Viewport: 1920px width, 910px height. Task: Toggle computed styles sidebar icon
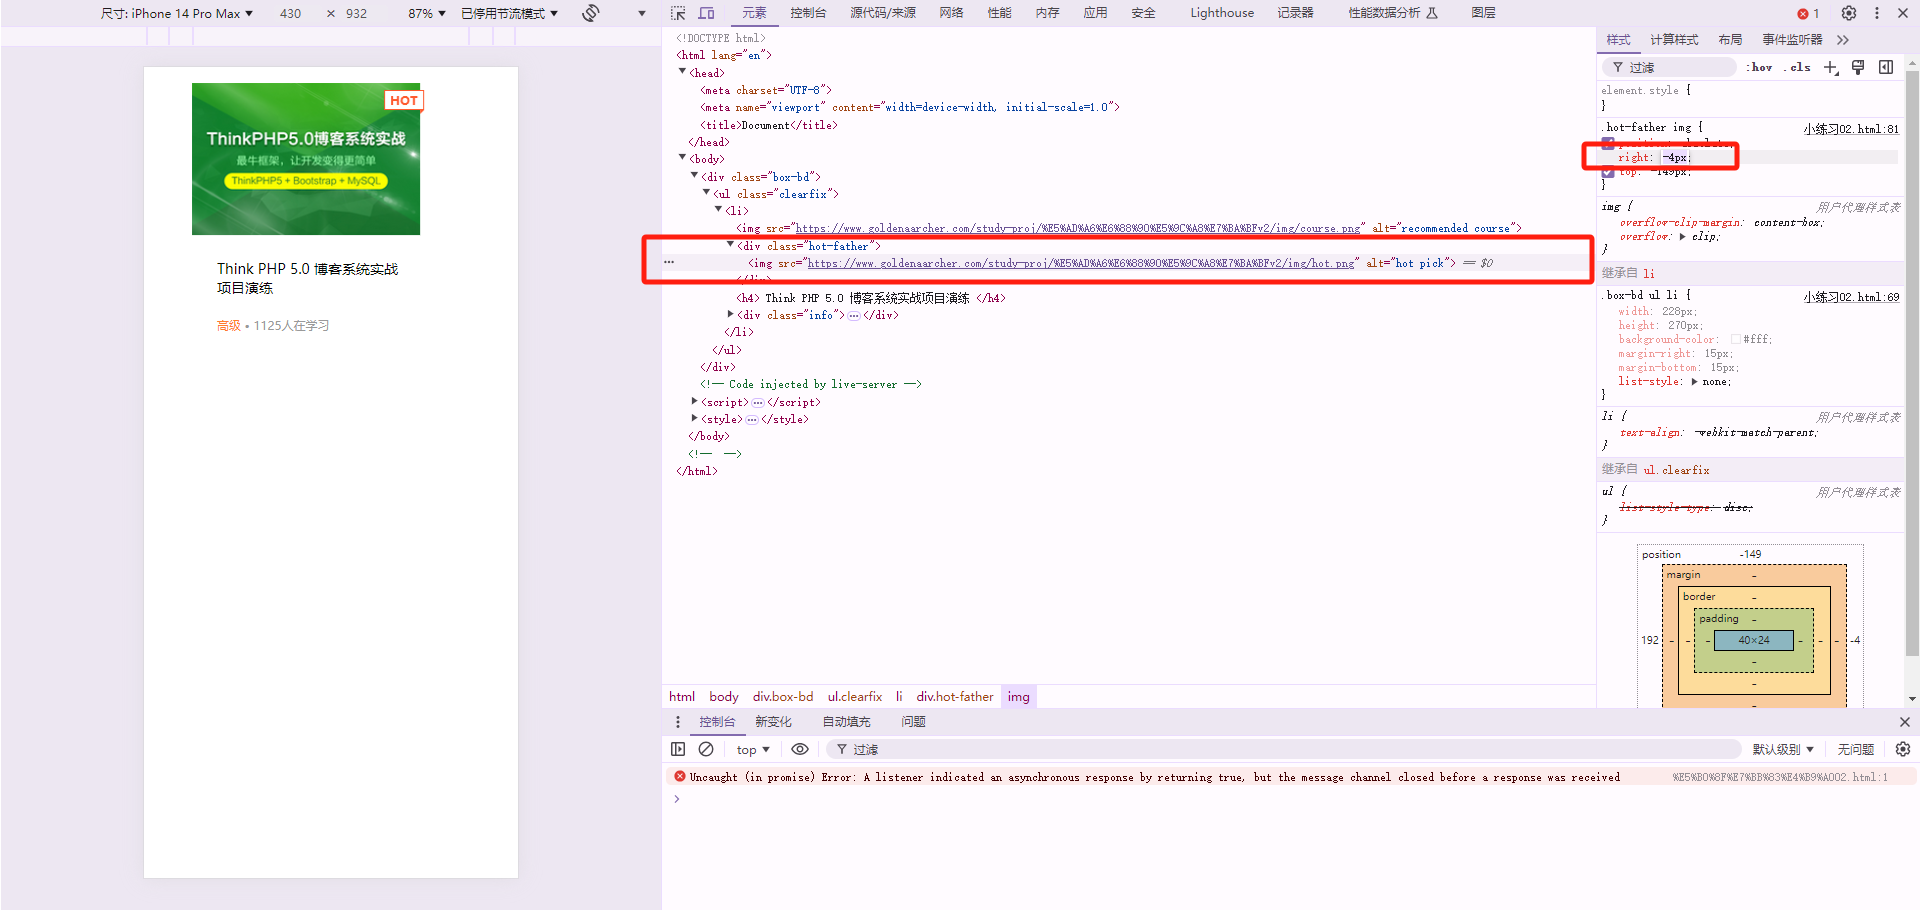coord(1886,67)
